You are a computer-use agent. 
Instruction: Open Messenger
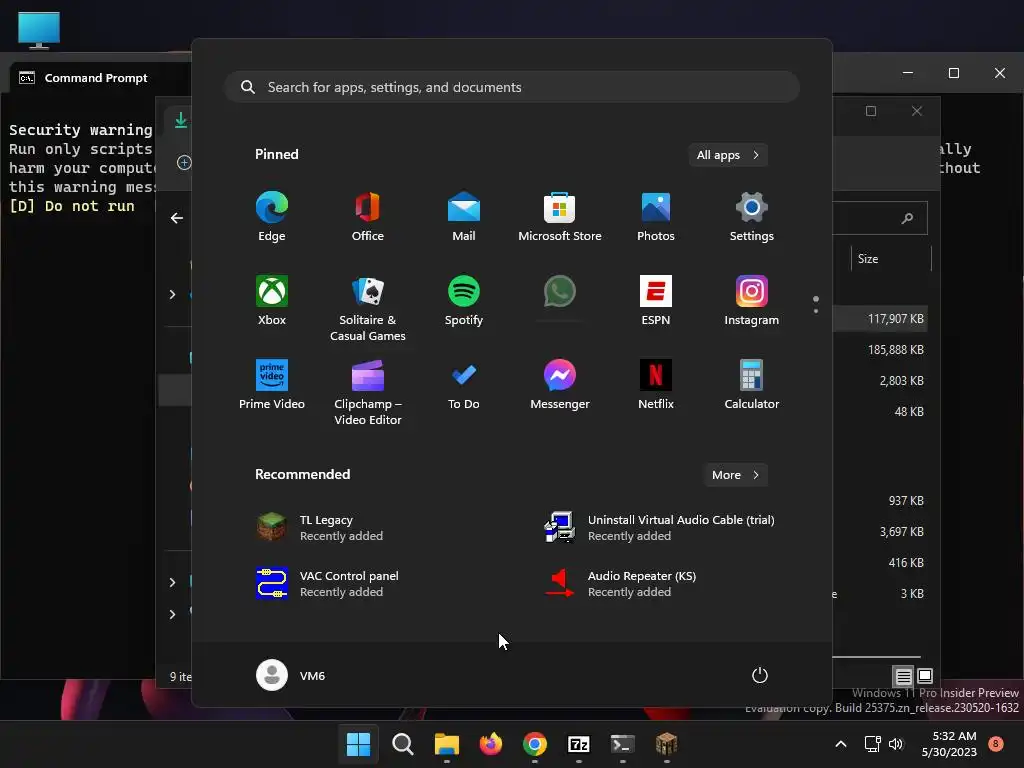[x=560, y=385]
